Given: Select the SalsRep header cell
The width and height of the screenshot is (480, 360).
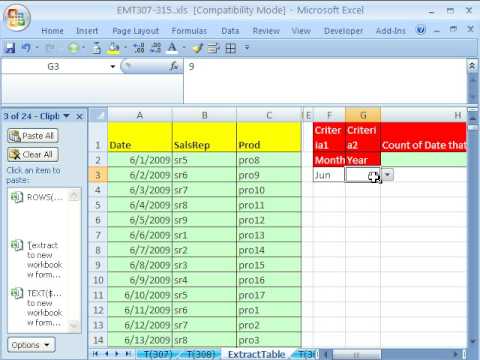Looking at the screenshot, I should (204, 137).
